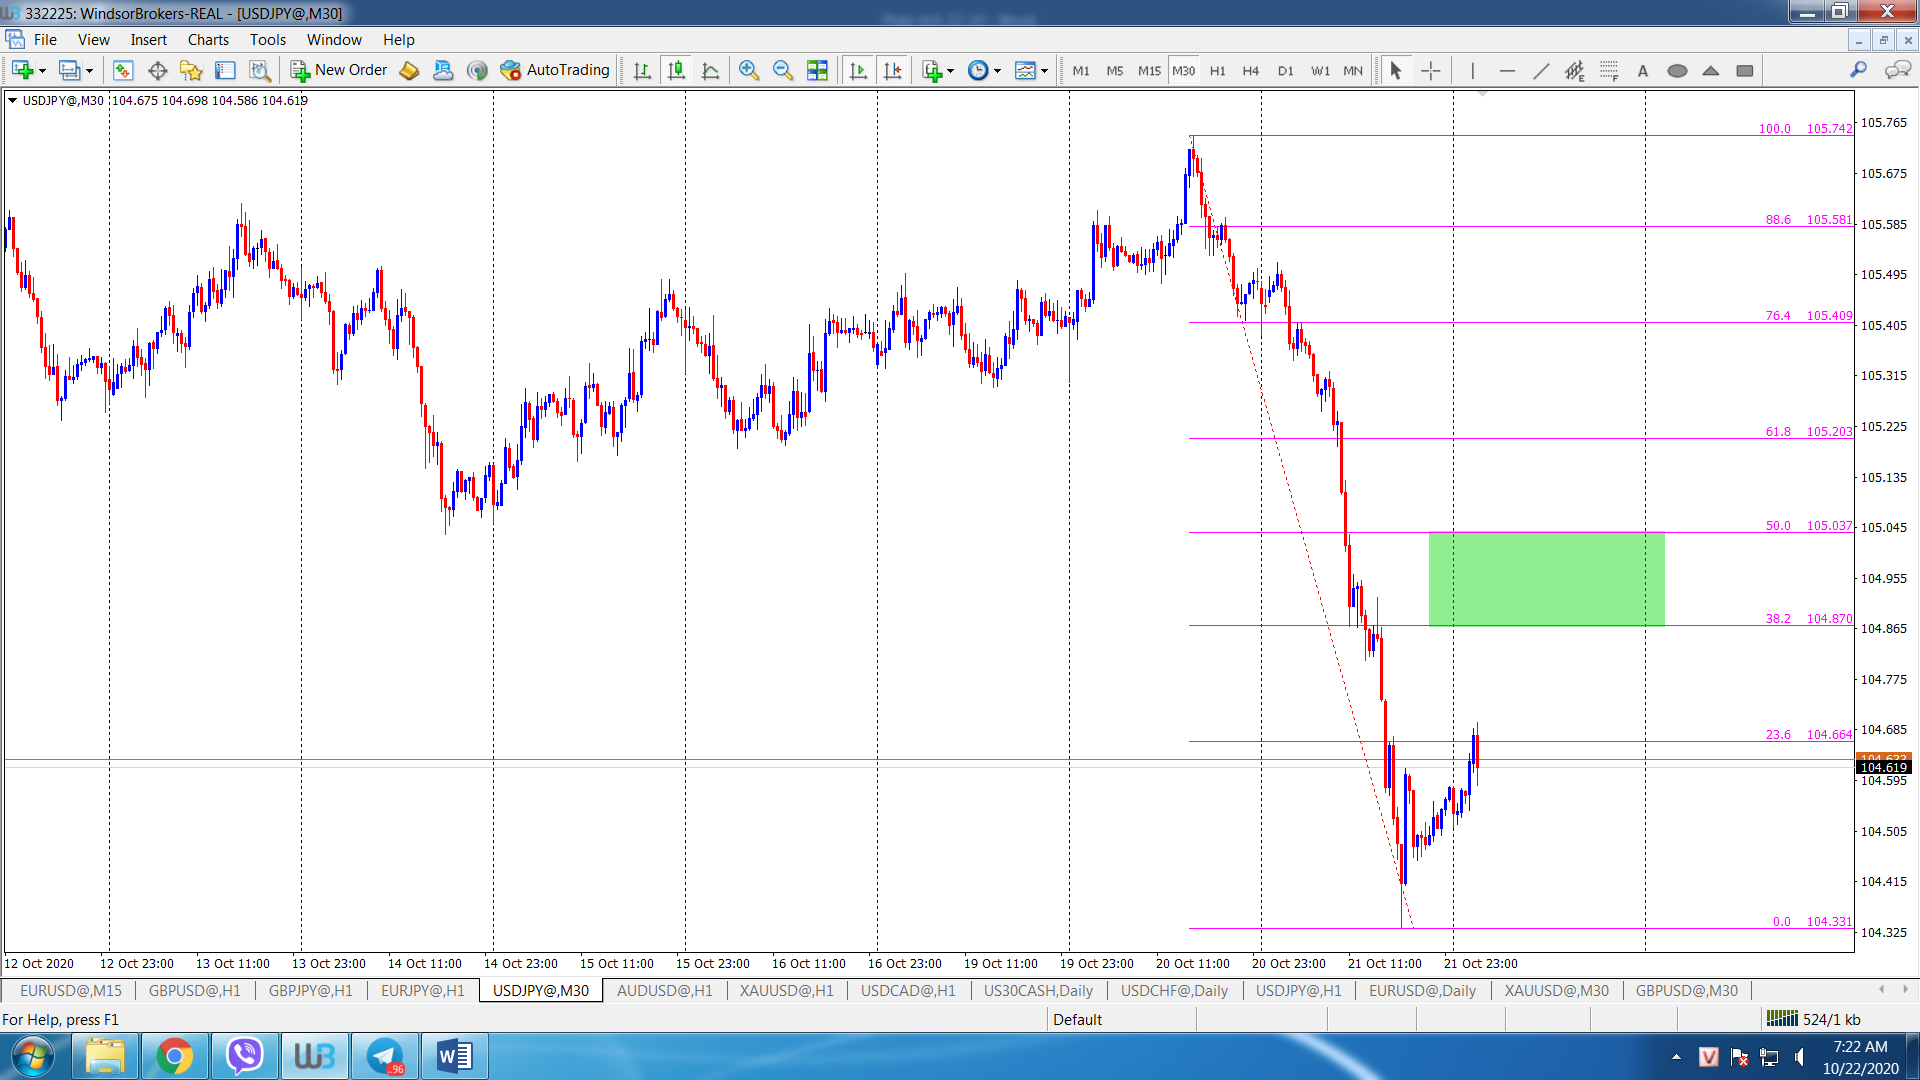Zoom out of the chart

pos(783,70)
